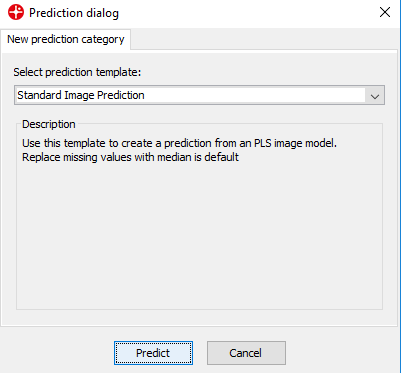Expand the prediction template dropdown arrow
Image resolution: width=401 pixels, height=373 pixels.
375,96
